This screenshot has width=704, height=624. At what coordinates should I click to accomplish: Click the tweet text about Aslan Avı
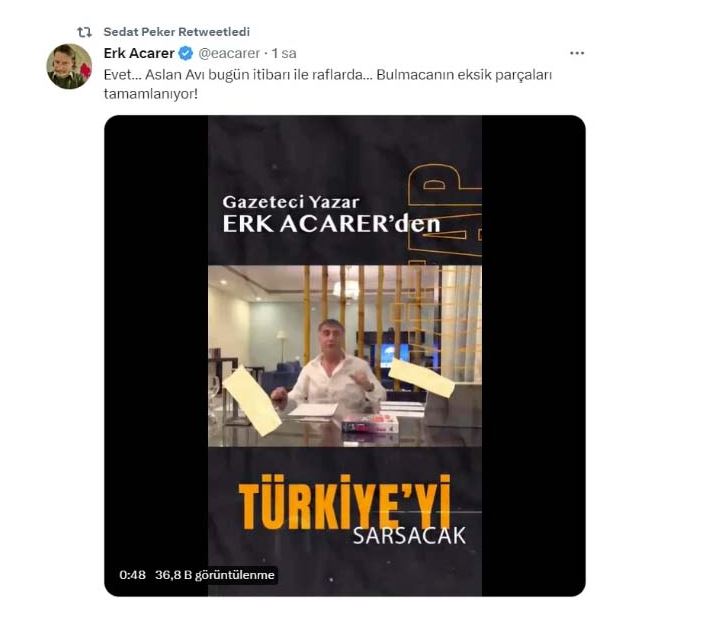tap(327, 84)
